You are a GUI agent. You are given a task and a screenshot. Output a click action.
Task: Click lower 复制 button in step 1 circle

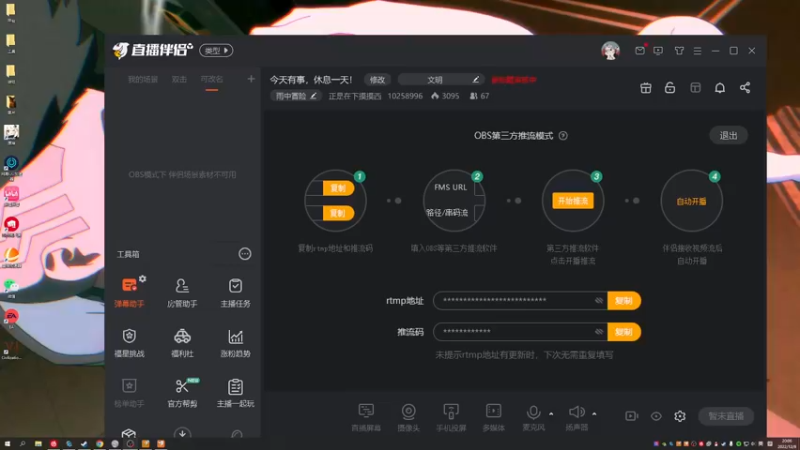click(x=338, y=213)
